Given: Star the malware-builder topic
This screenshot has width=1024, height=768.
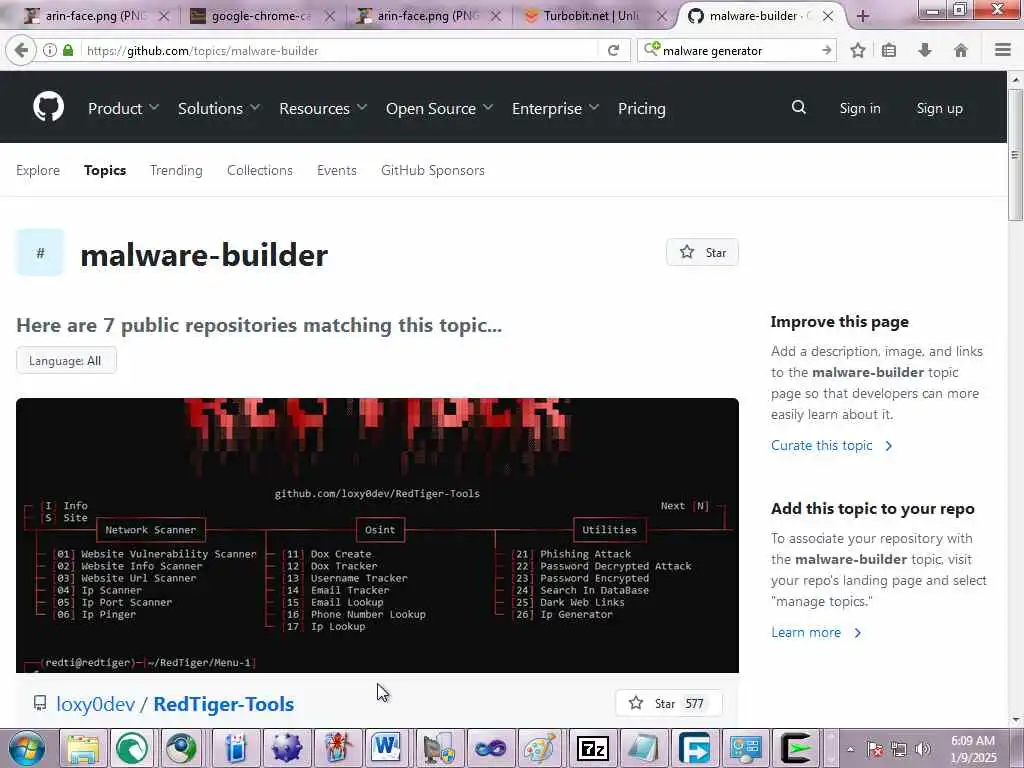Looking at the screenshot, I should [x=702, y=252].
